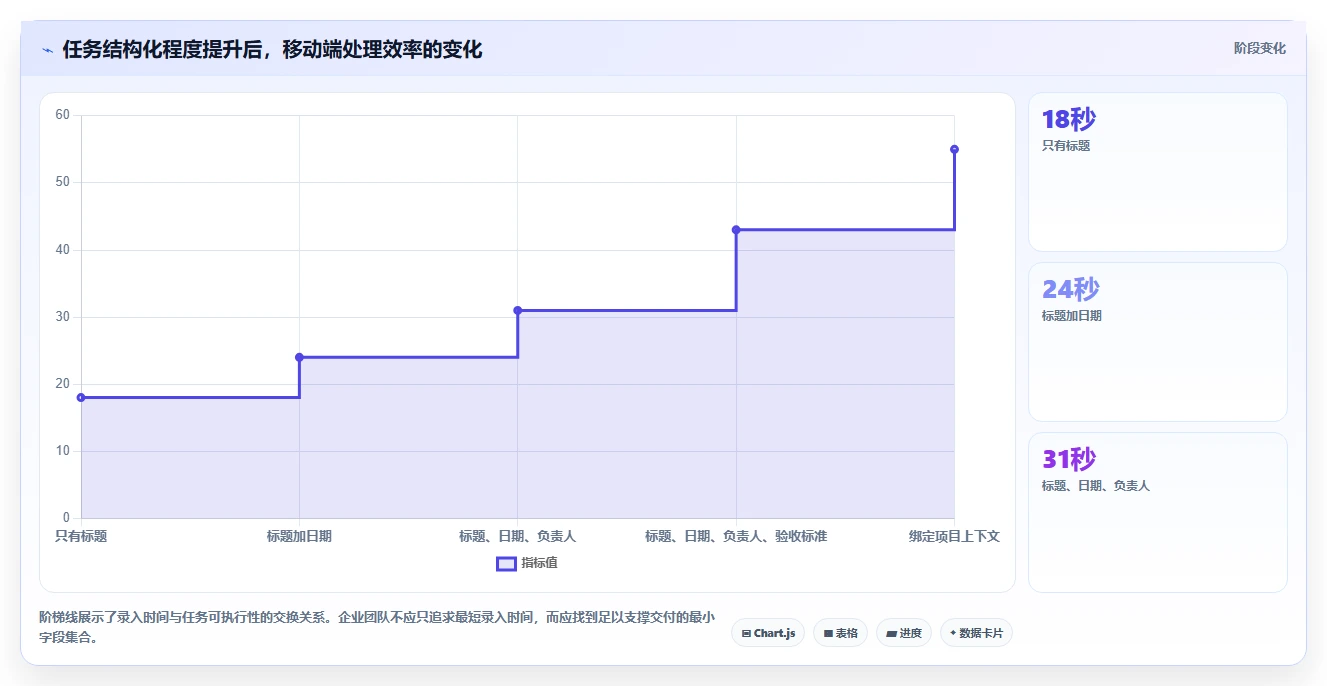Click the y-axis value 30

[62, 317]
